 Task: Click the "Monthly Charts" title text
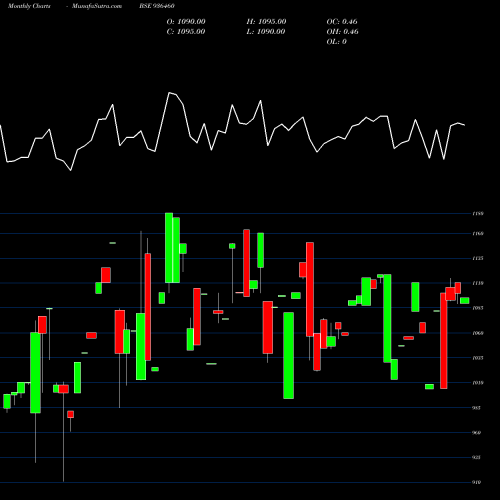29,6
